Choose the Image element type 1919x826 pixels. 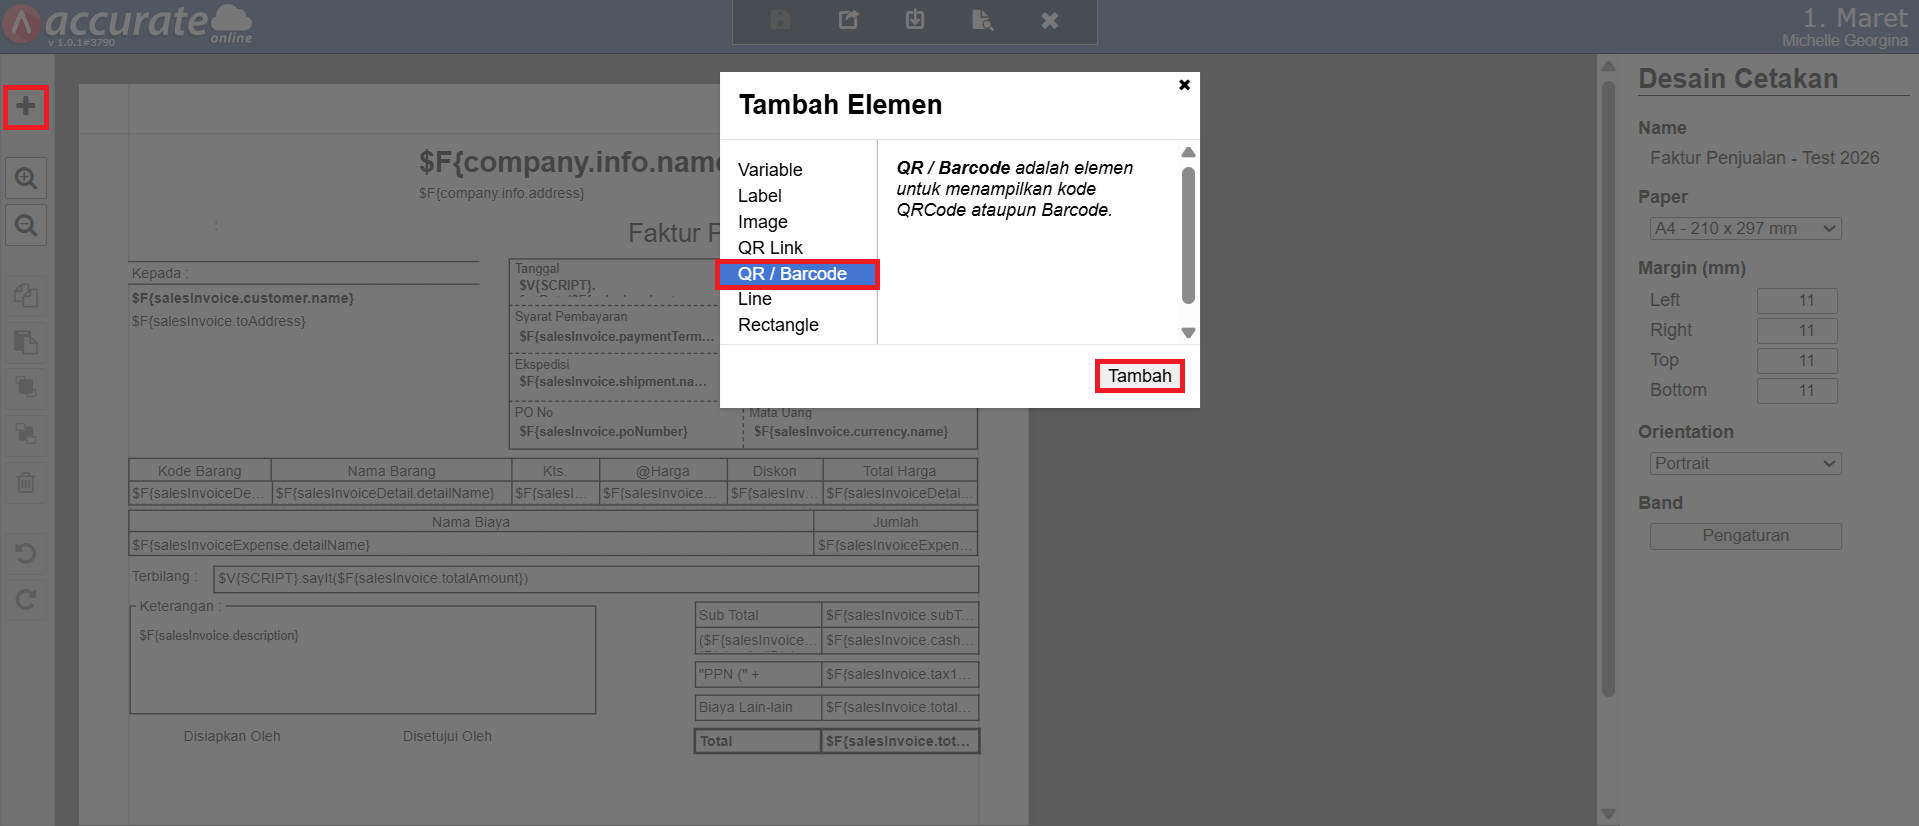click(x=763, y=222)
